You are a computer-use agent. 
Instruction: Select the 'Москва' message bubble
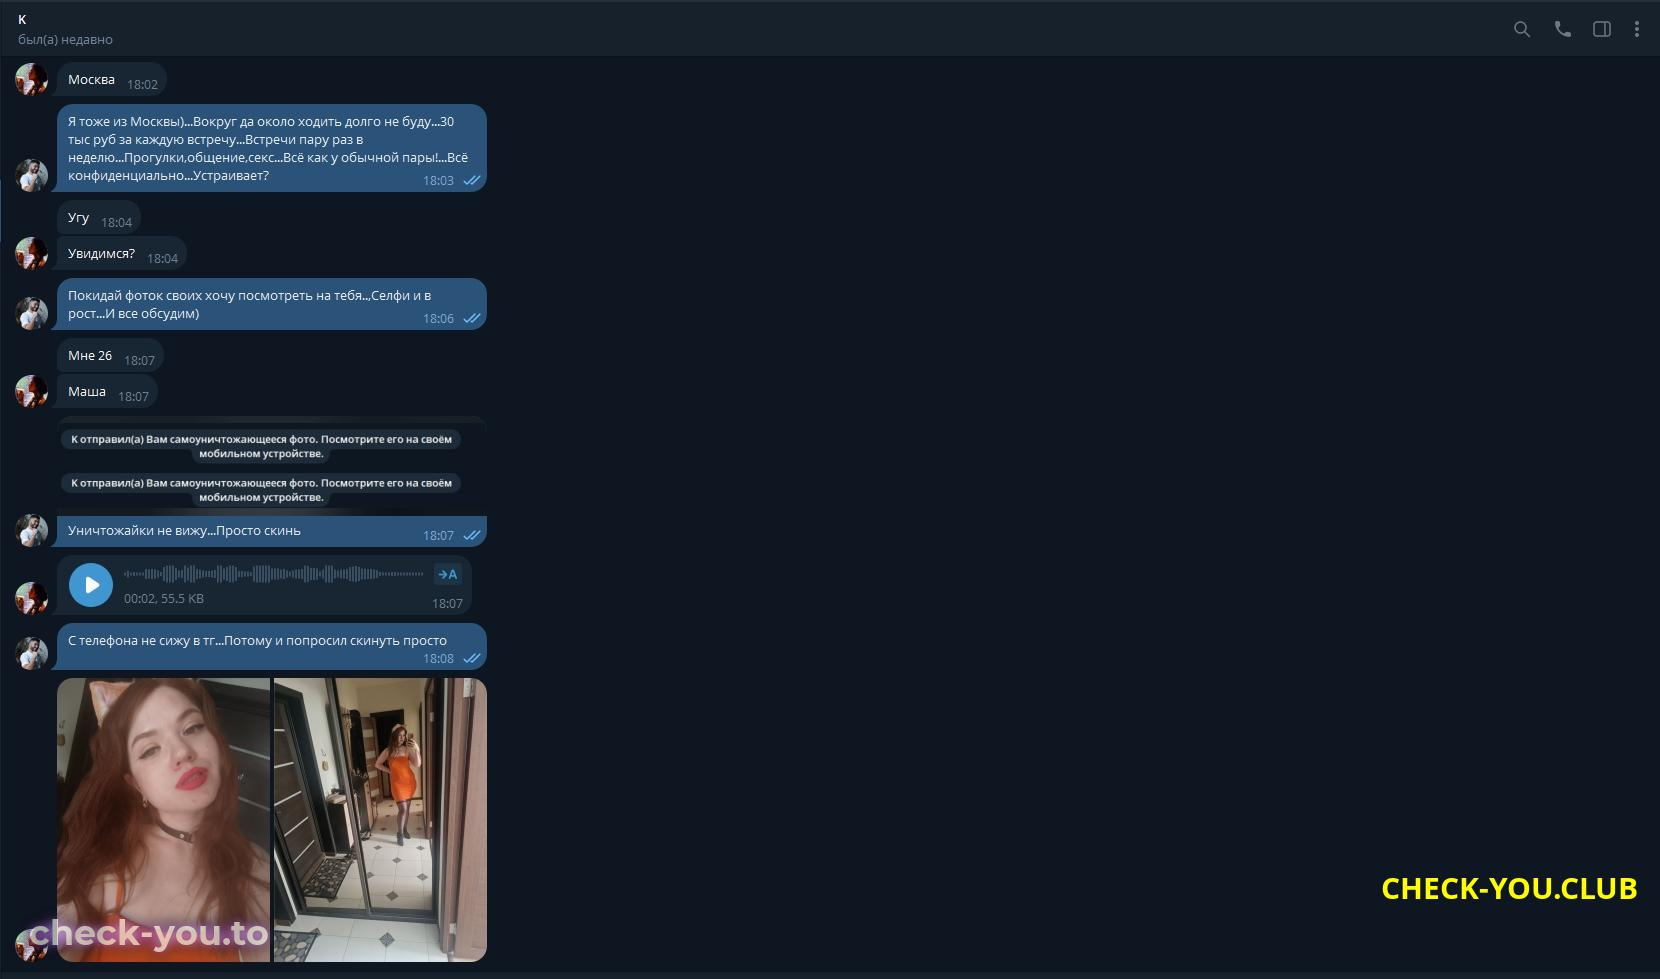coord(112,80)
